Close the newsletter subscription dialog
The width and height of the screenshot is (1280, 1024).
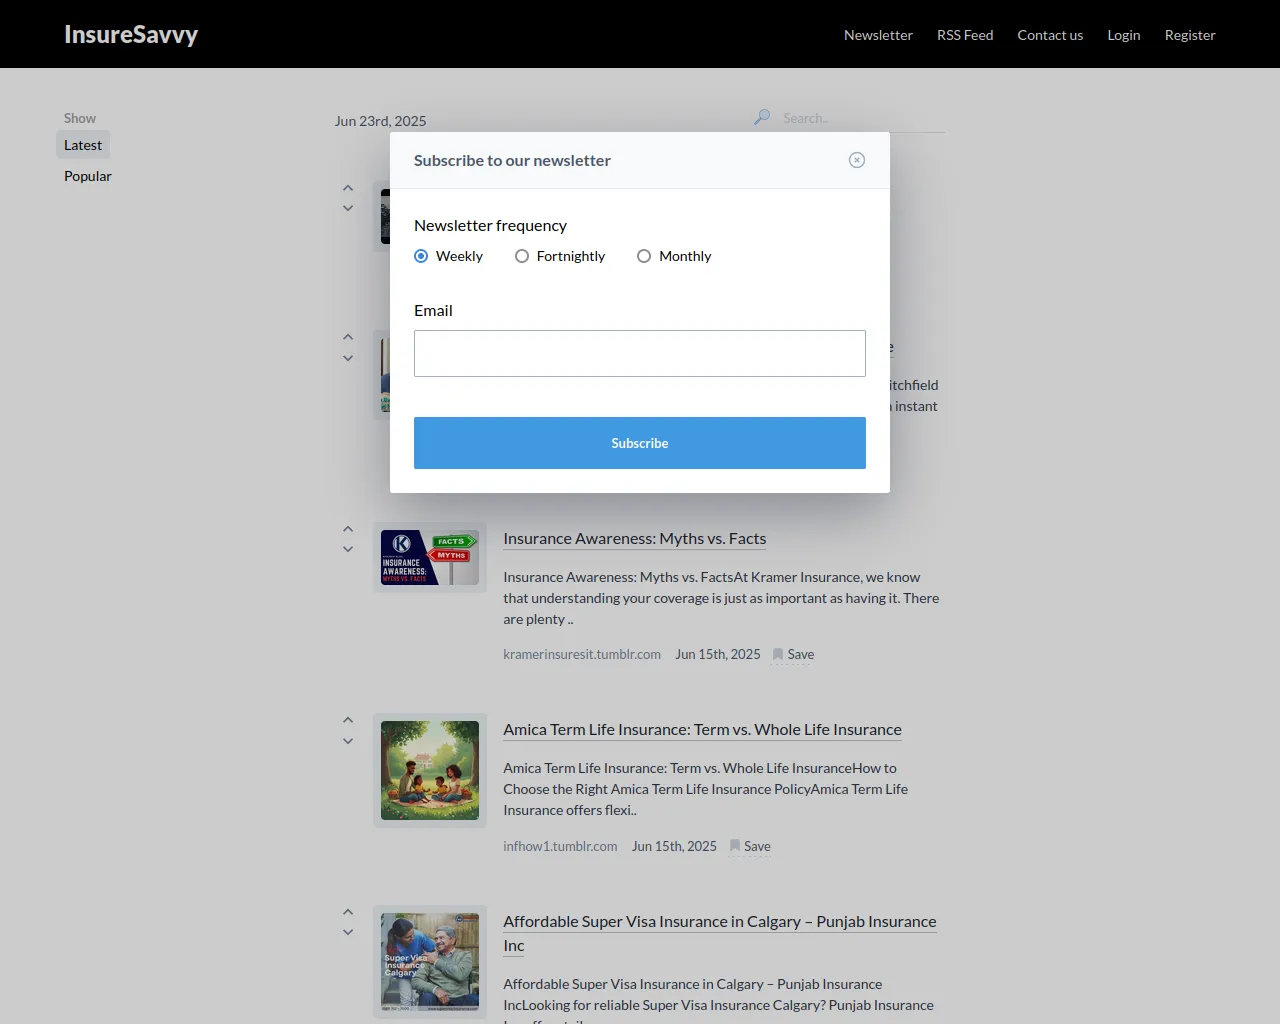[x=857, y=160]
